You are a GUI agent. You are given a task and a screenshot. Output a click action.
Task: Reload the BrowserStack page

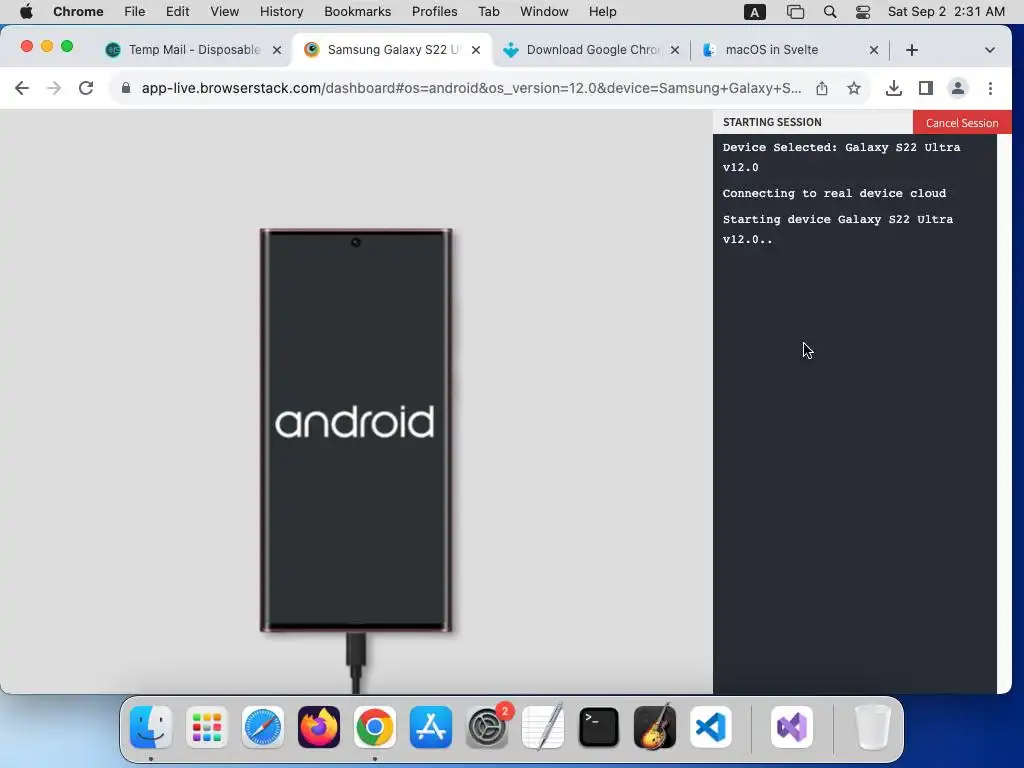coord(86,88)
